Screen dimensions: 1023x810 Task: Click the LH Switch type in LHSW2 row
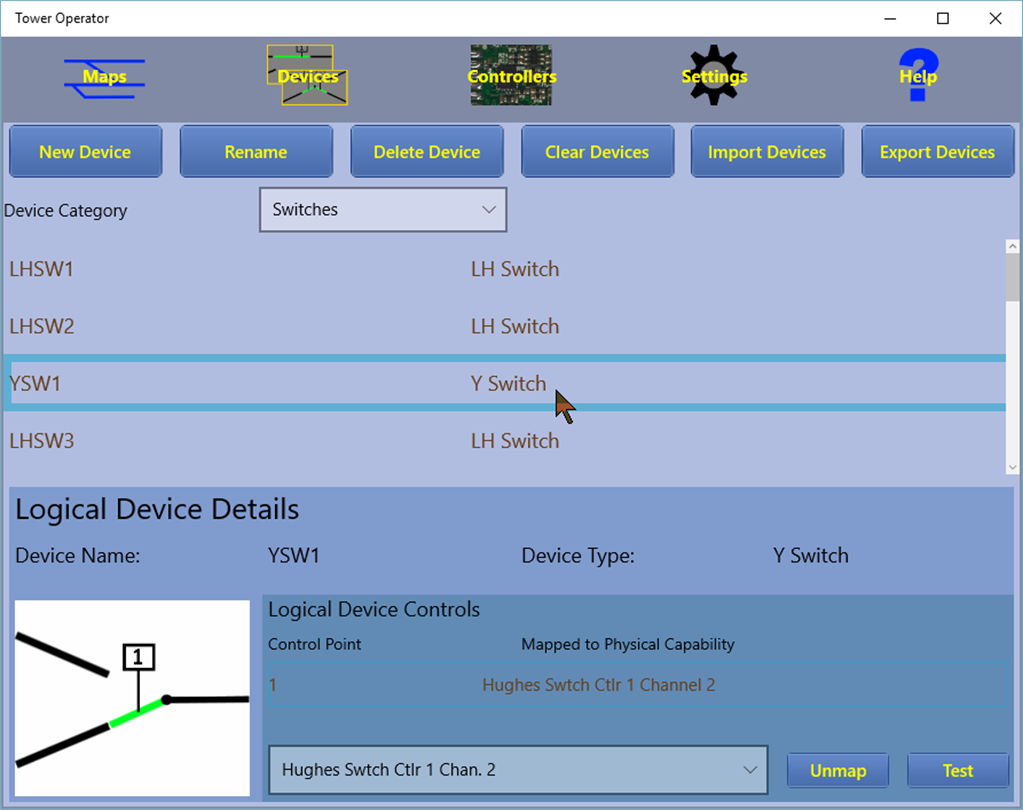coord(515,326)
